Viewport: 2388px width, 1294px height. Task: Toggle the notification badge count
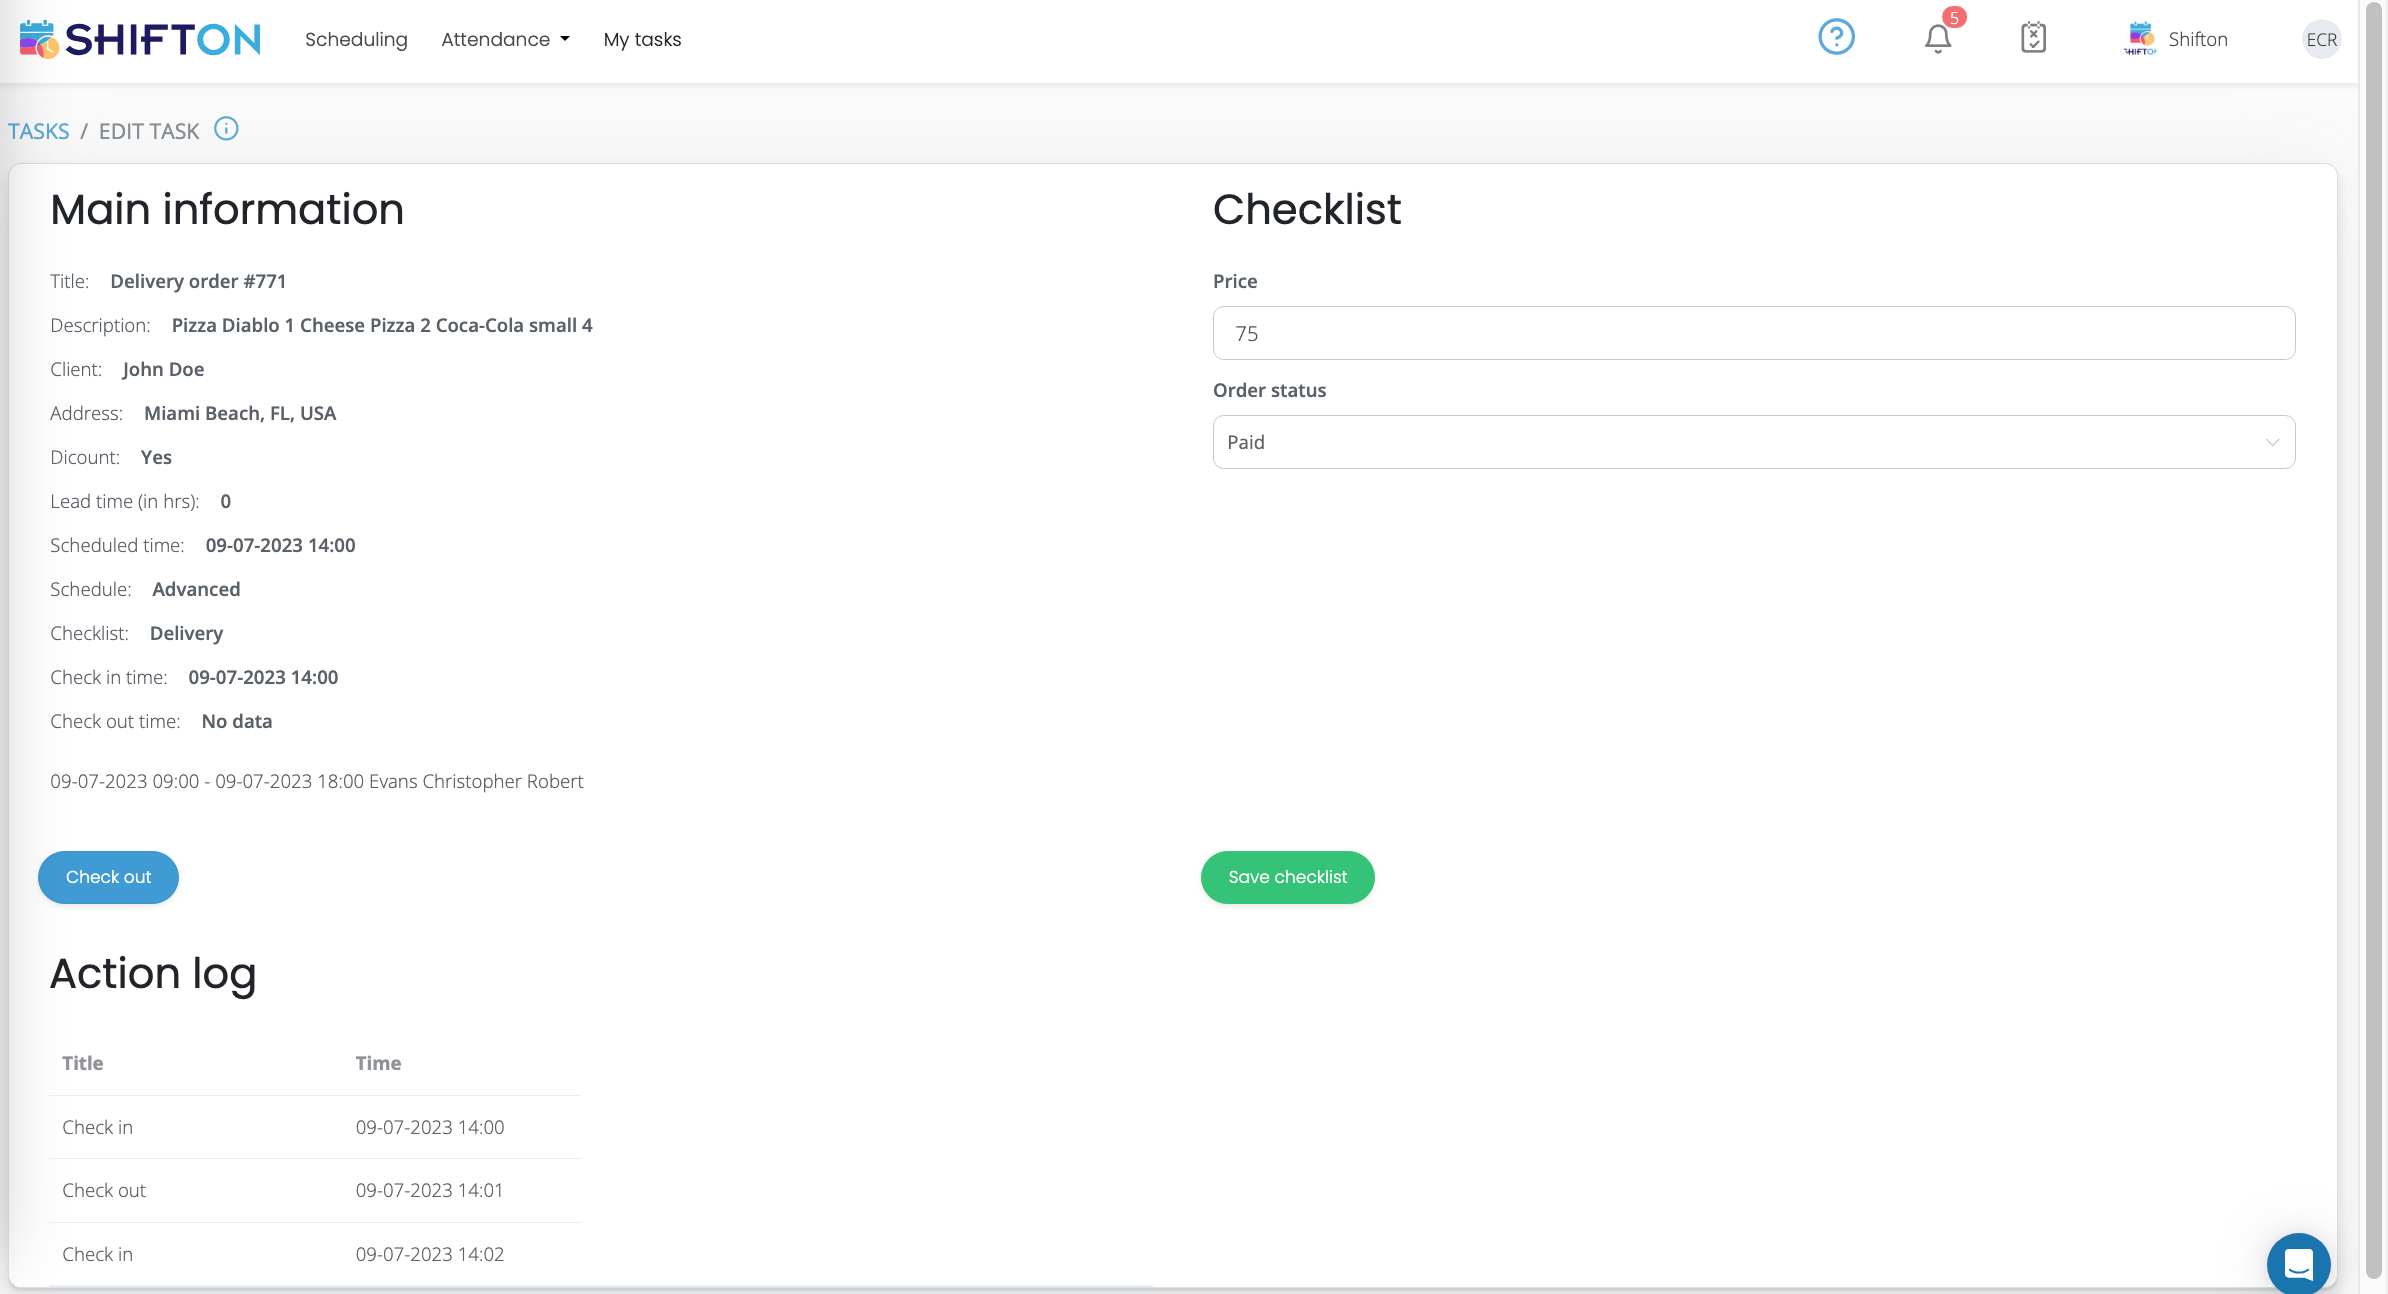click(x=1952, y=18)
